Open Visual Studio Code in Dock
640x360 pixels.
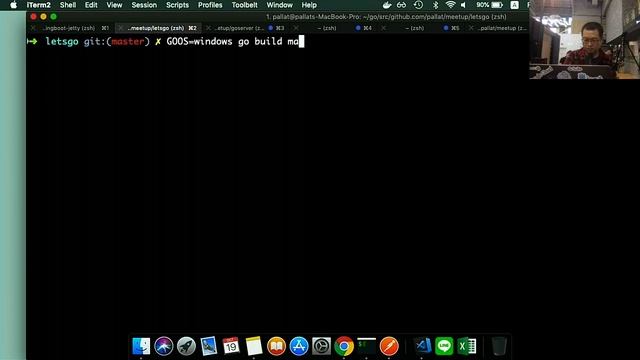(423, 346)
